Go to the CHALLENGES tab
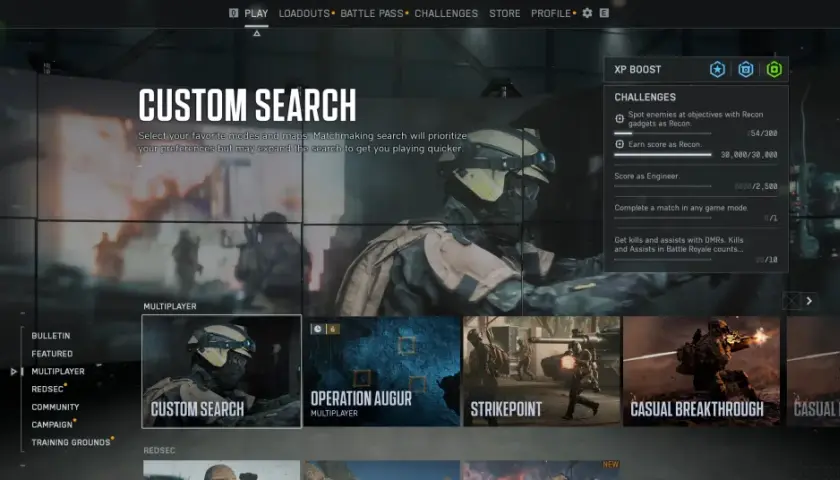This screenshot has width=840, height=480. [x=446, y=13]
